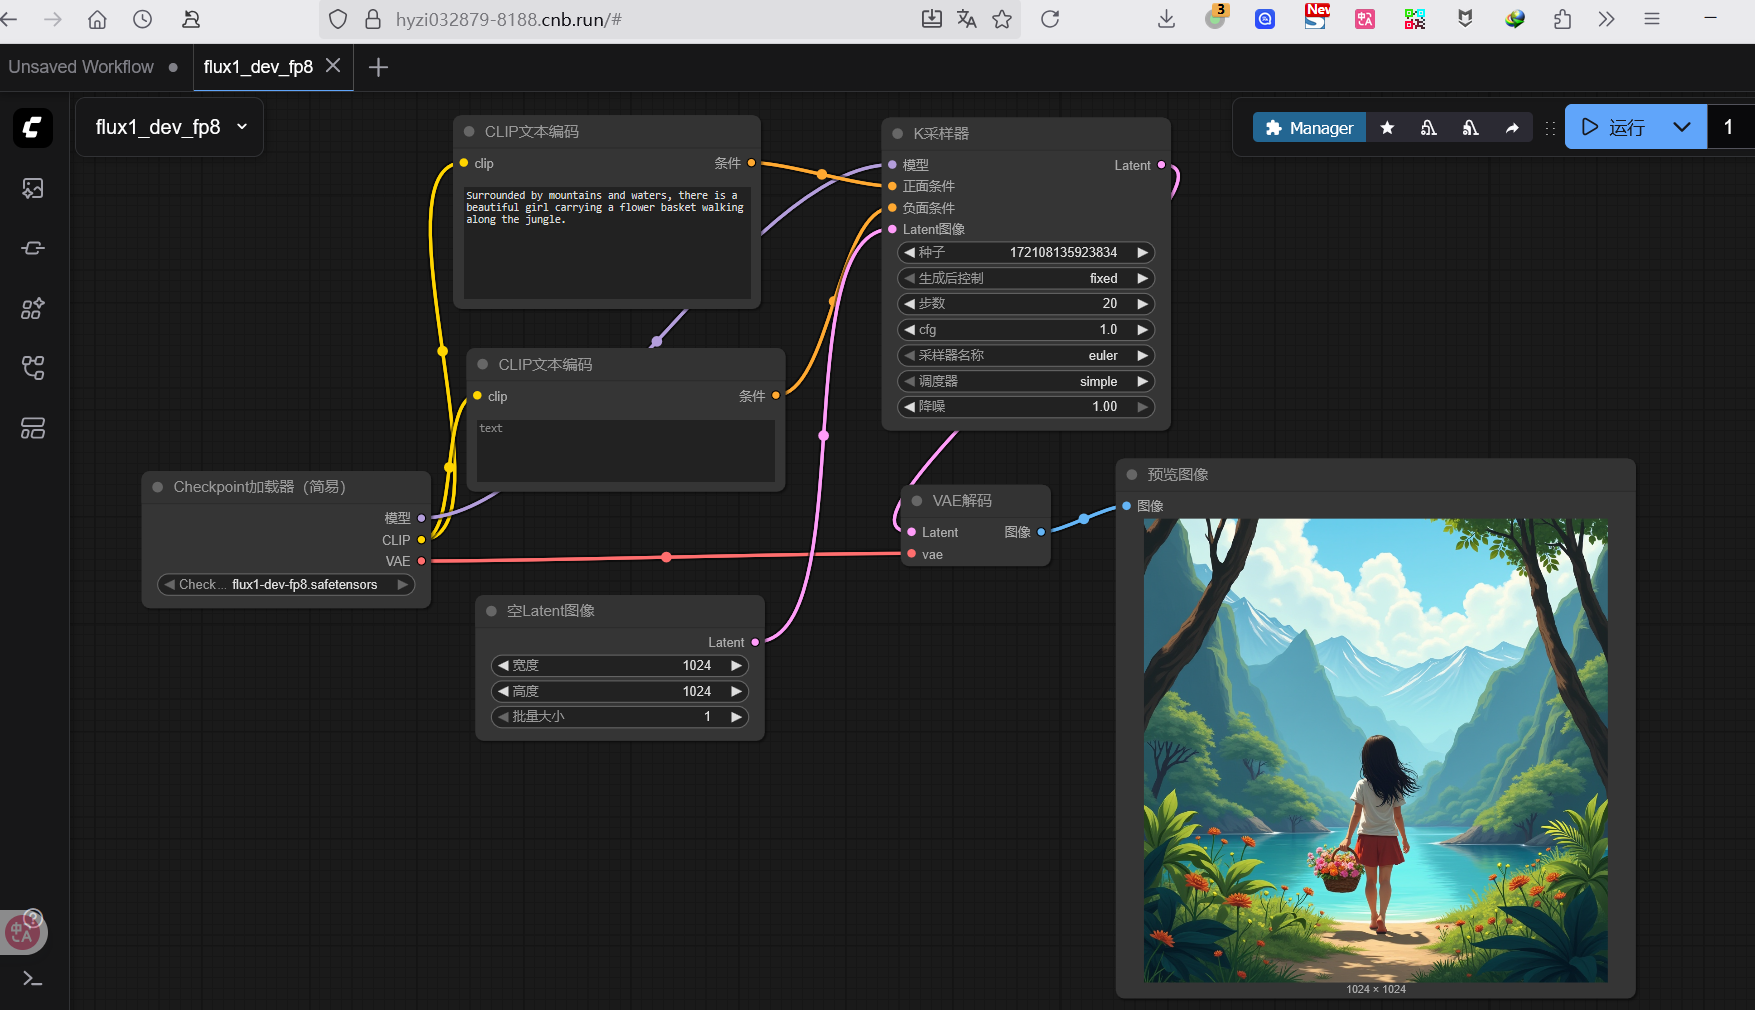Open the image assets sidebar panel
The image size is (1755, 1010).
32,189
